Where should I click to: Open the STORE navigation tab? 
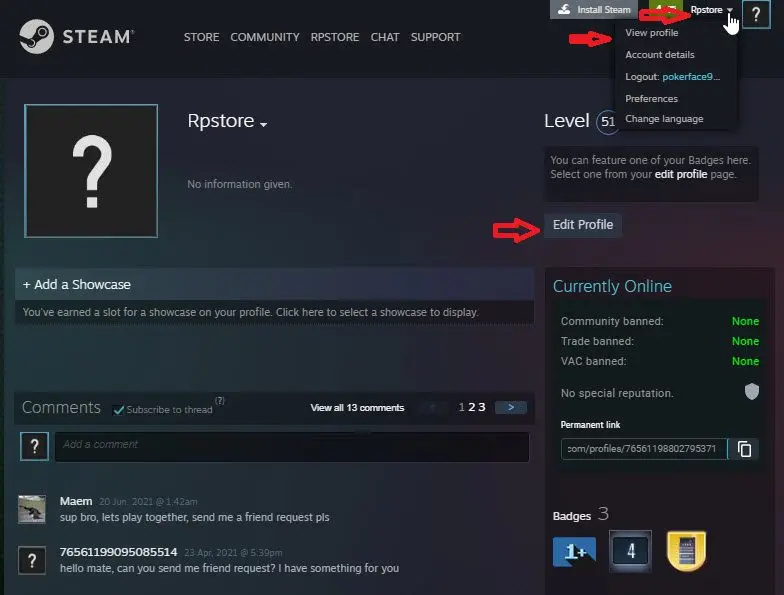201,37
